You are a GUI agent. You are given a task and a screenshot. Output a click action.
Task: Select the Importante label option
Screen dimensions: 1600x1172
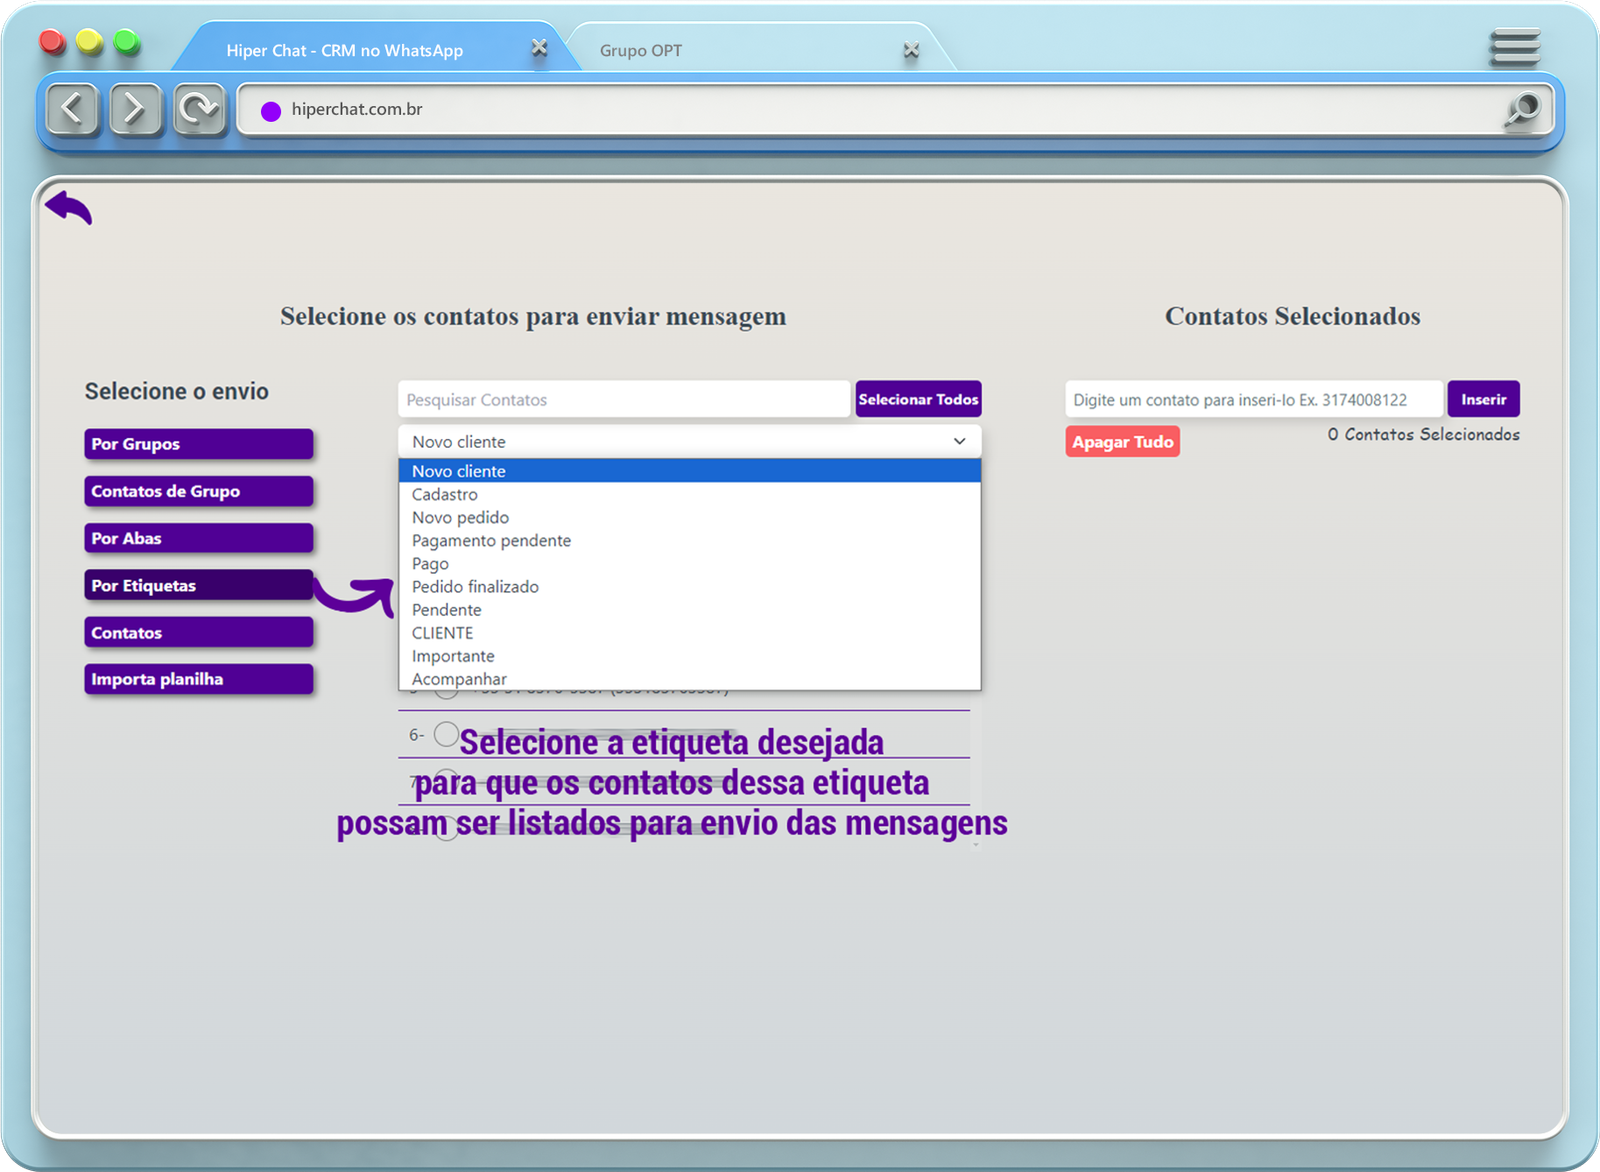tap(453, 656)
